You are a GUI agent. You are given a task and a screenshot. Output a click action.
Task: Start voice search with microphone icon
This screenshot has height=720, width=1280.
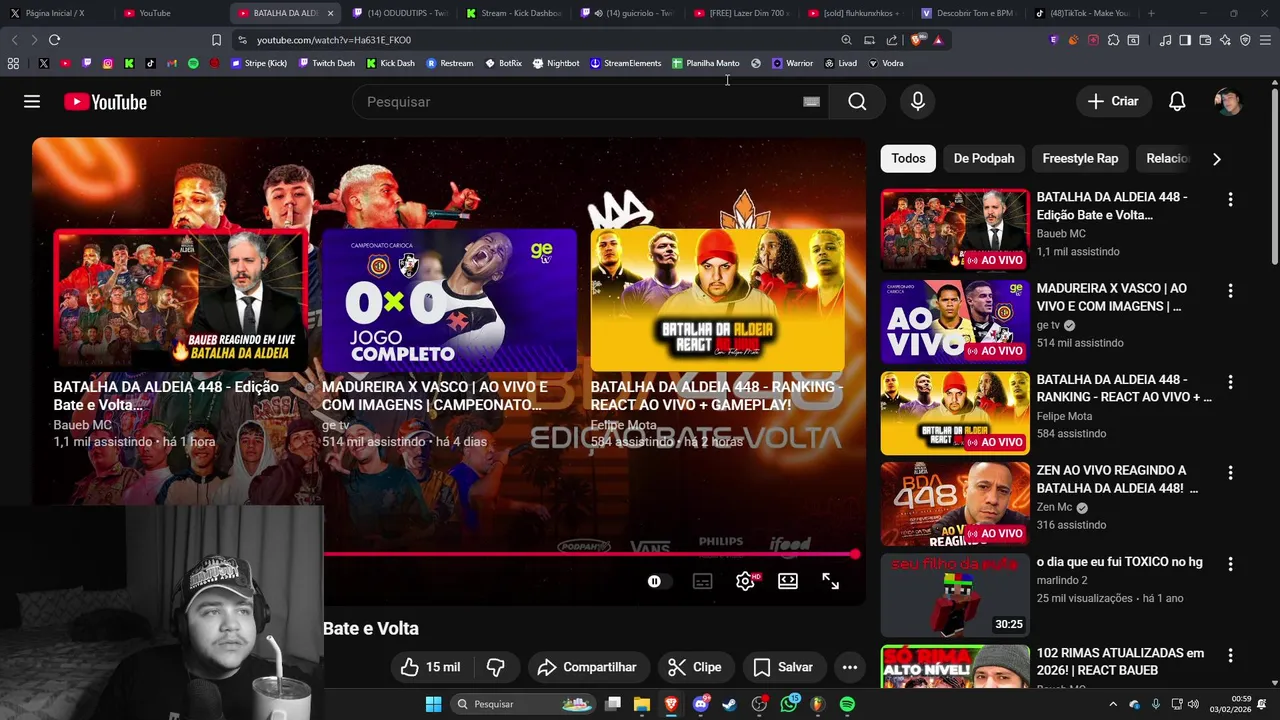pyautogui.click(x=918, y=101)
